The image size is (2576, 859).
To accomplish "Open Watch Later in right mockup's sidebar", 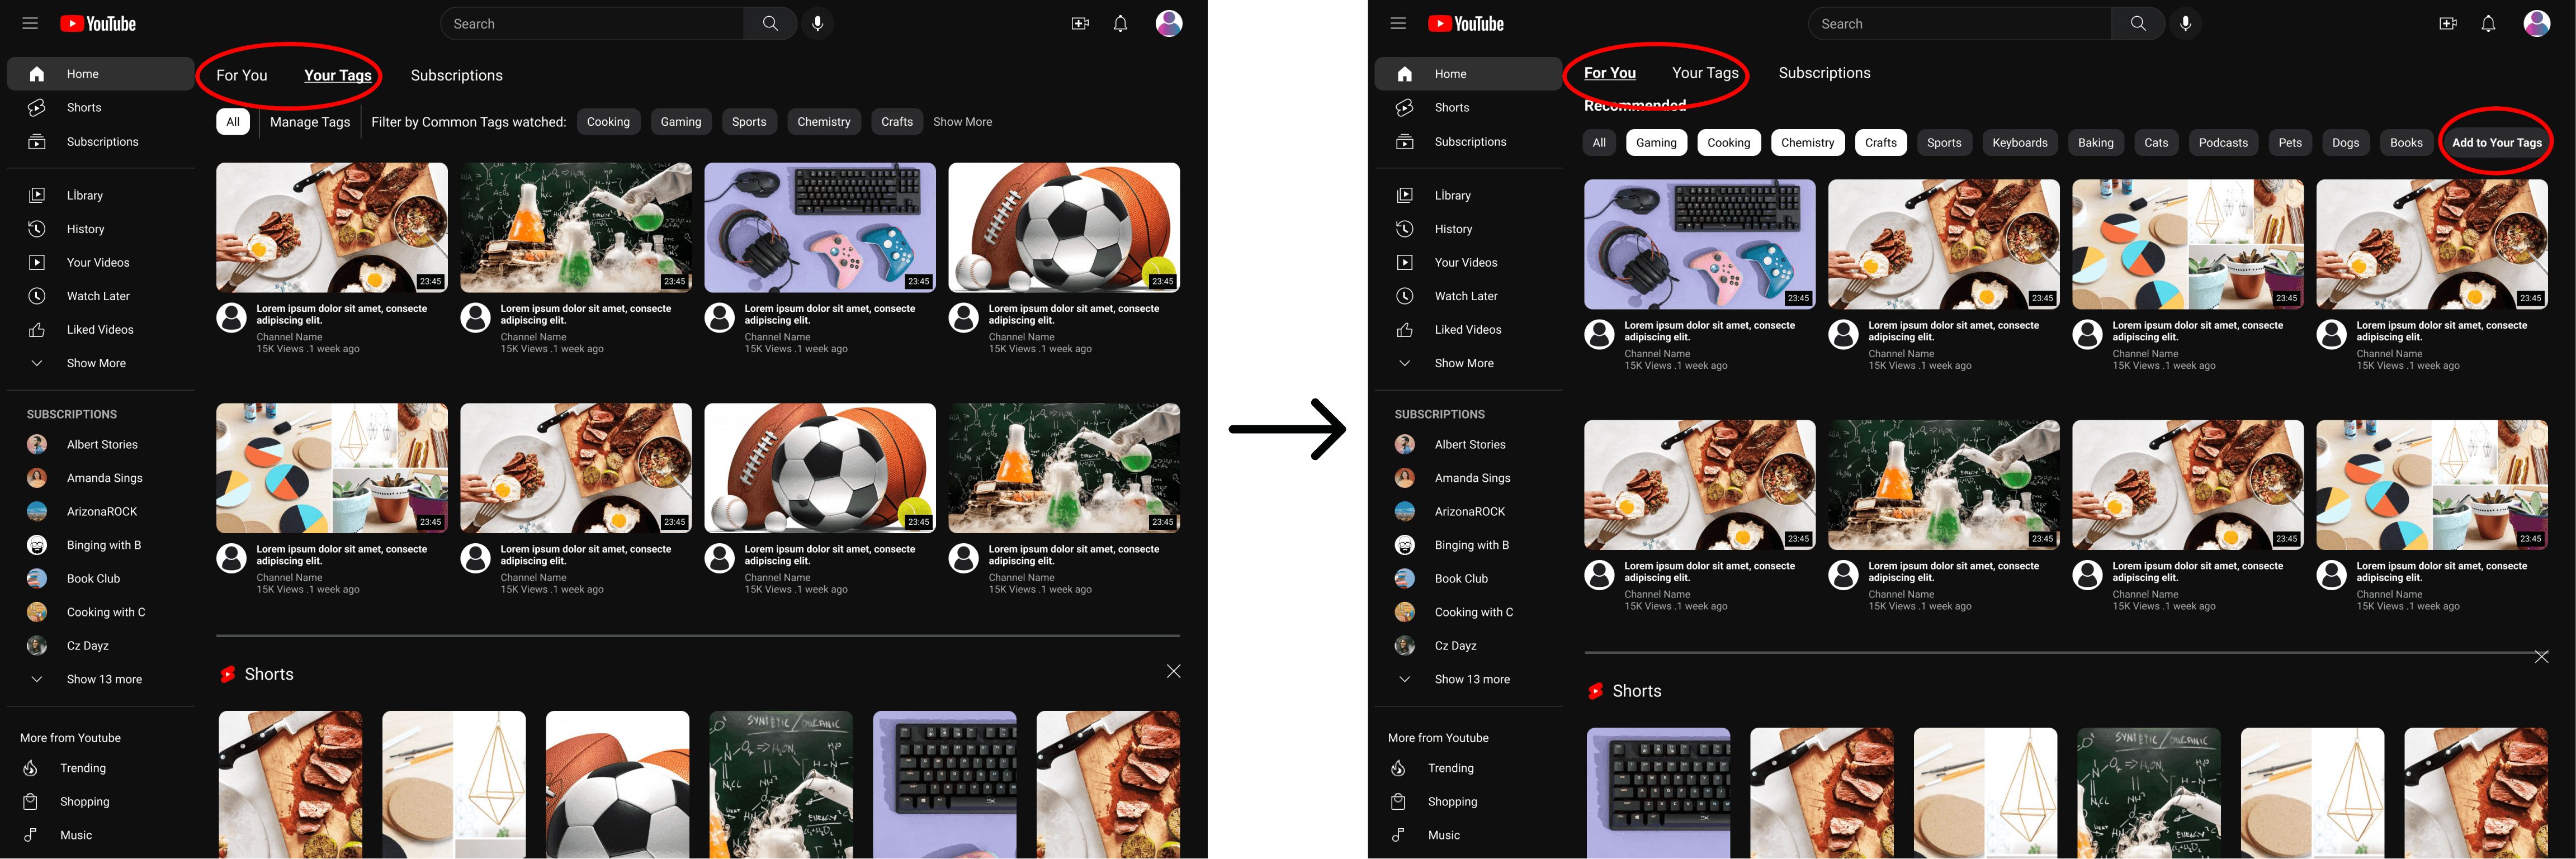I will tap(1465, 296).
